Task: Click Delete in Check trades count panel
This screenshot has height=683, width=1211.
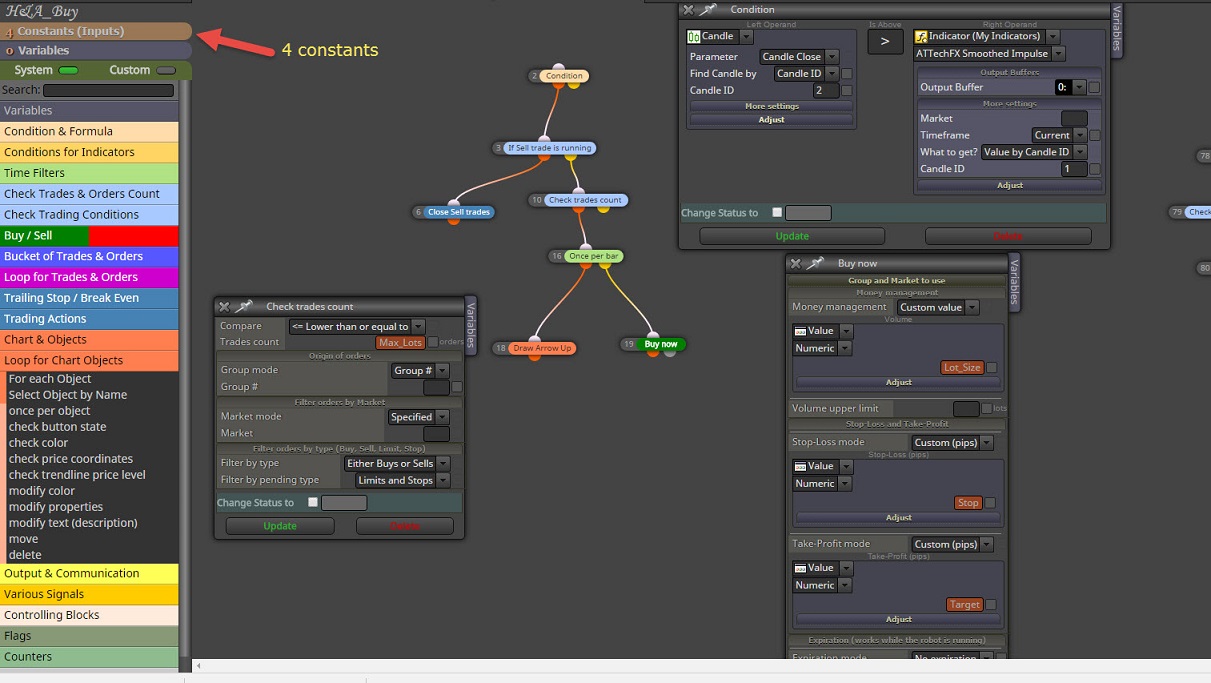Action: 405,526
